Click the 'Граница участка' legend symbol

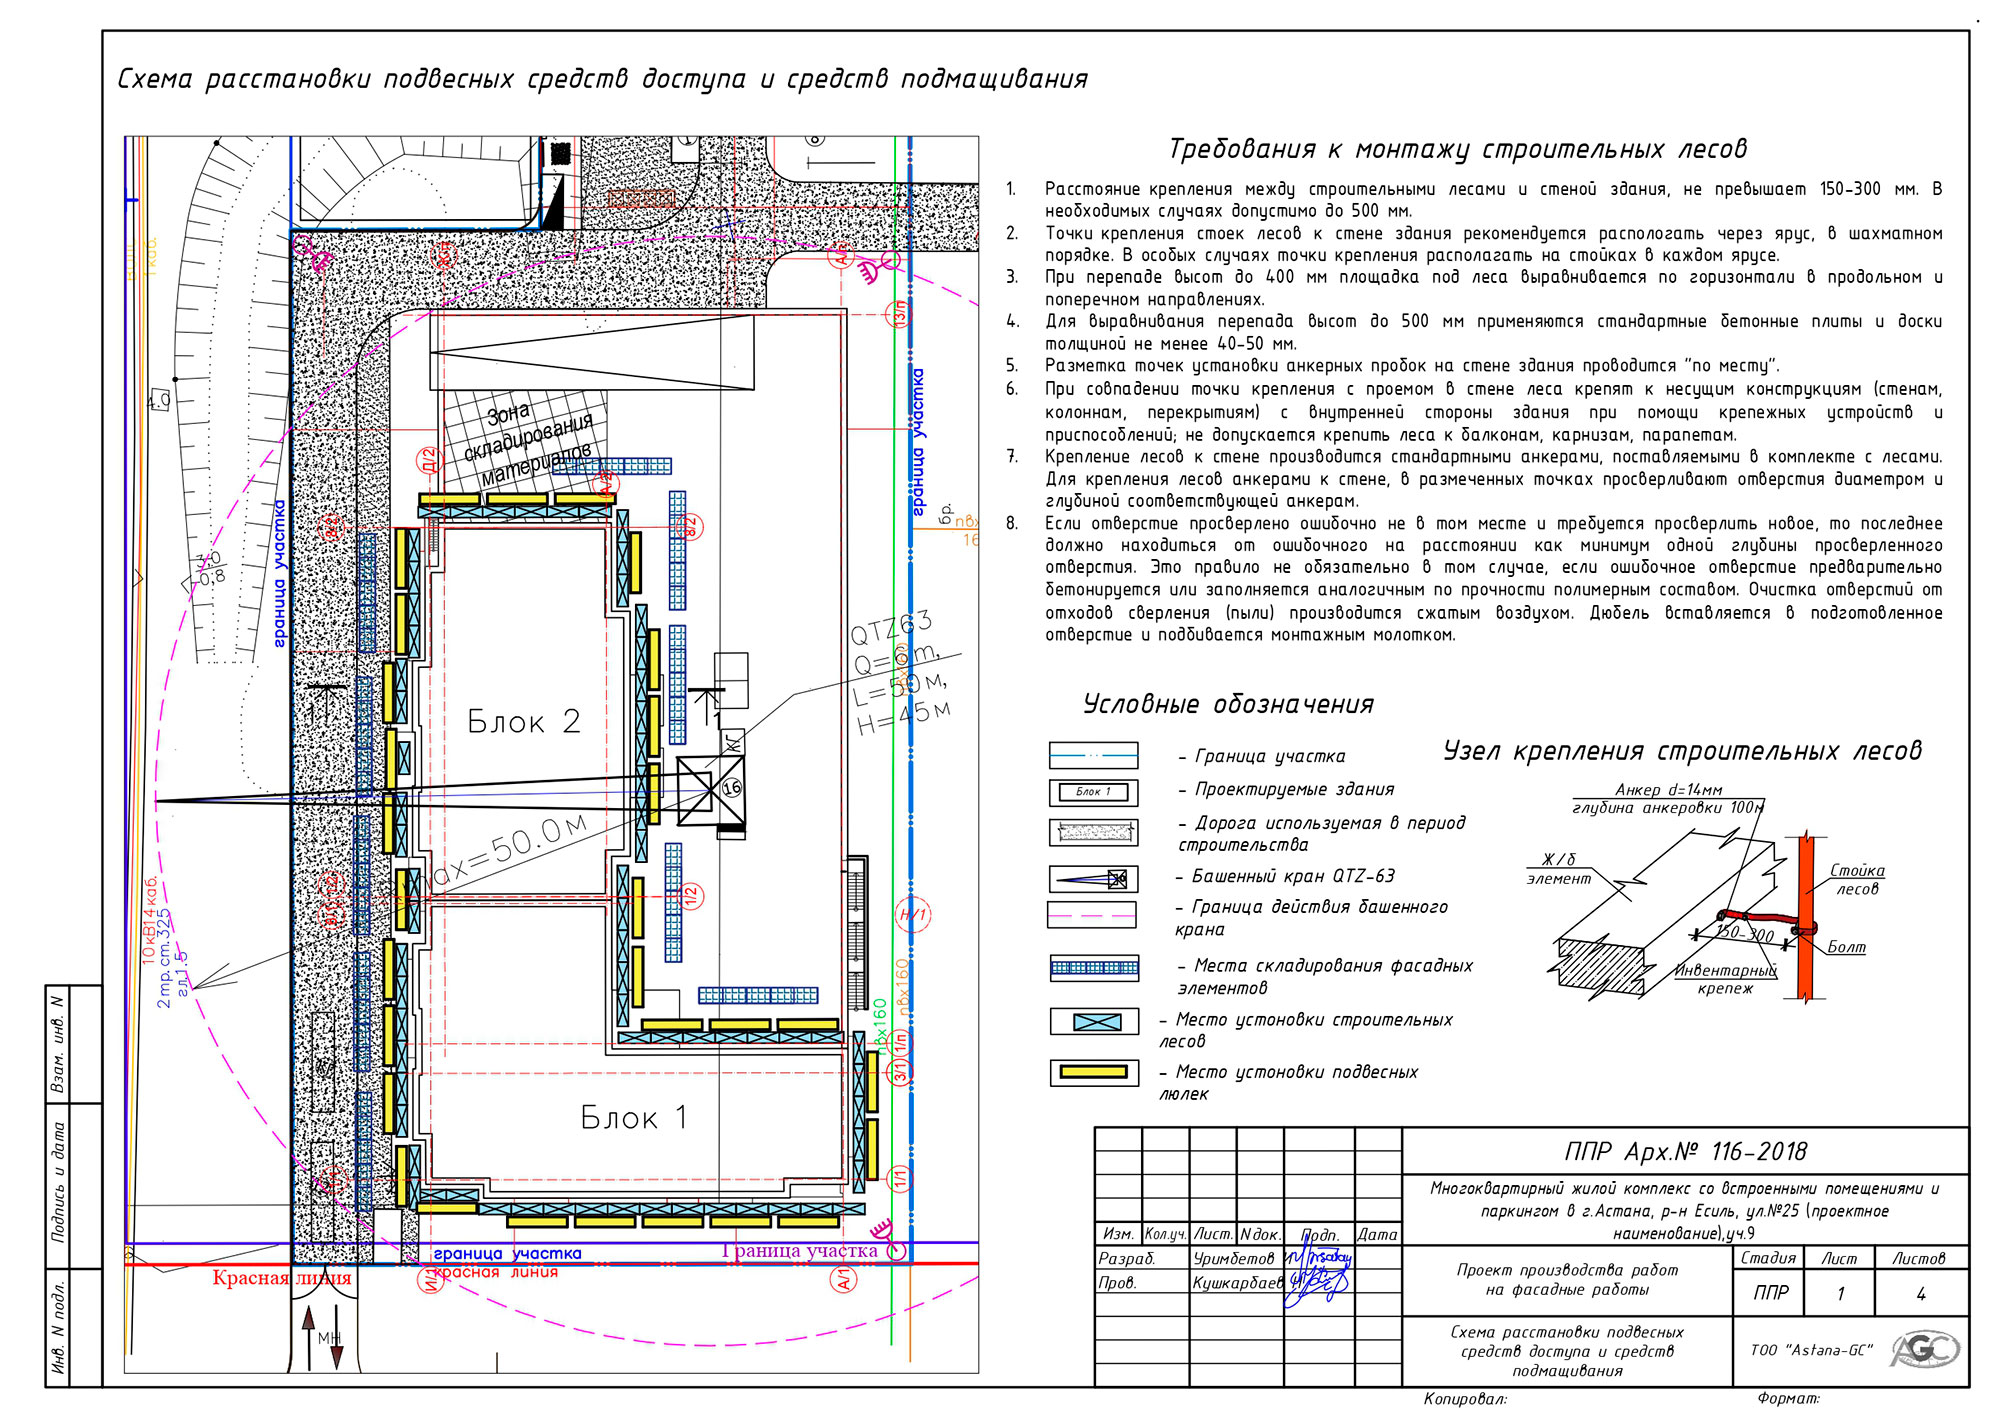click(1093, 755)
